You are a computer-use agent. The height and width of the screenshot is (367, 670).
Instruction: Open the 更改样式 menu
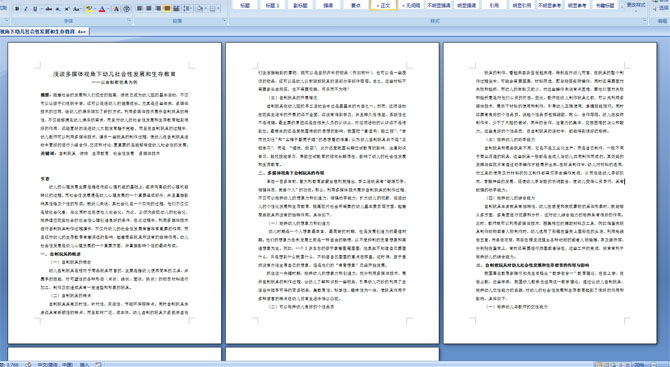tap(637, 5)
